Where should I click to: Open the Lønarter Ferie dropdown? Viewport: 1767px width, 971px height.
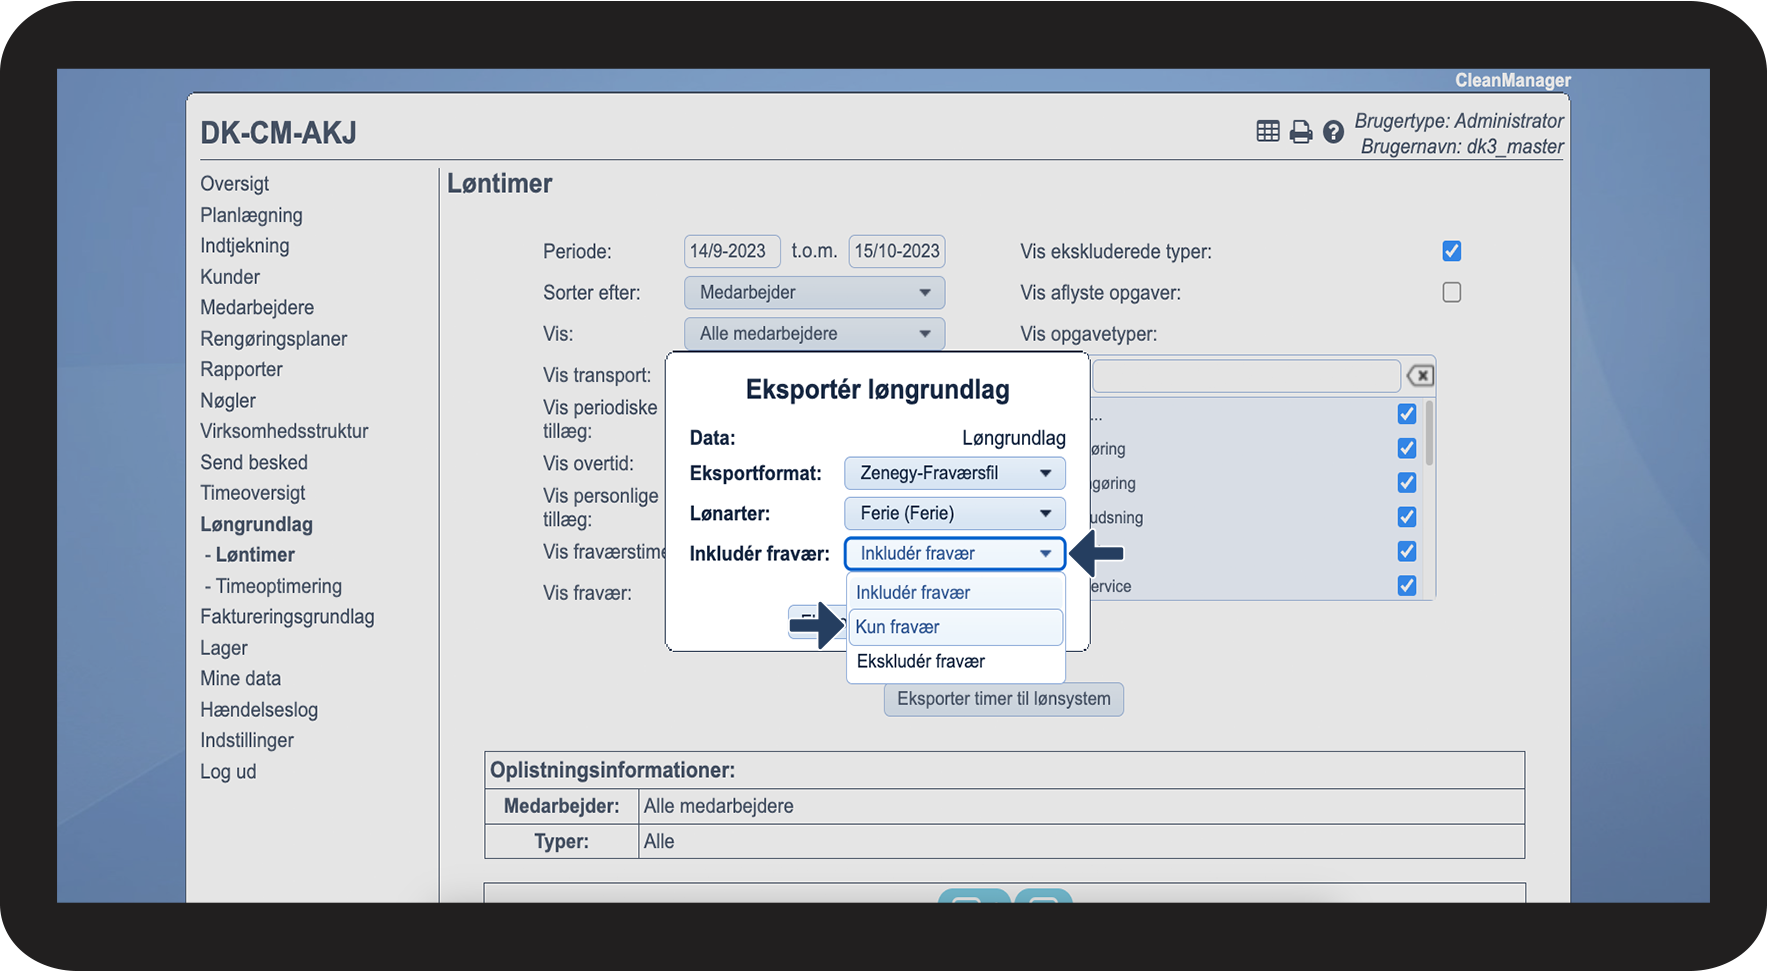pyautogui.click(x=955, y=513)
